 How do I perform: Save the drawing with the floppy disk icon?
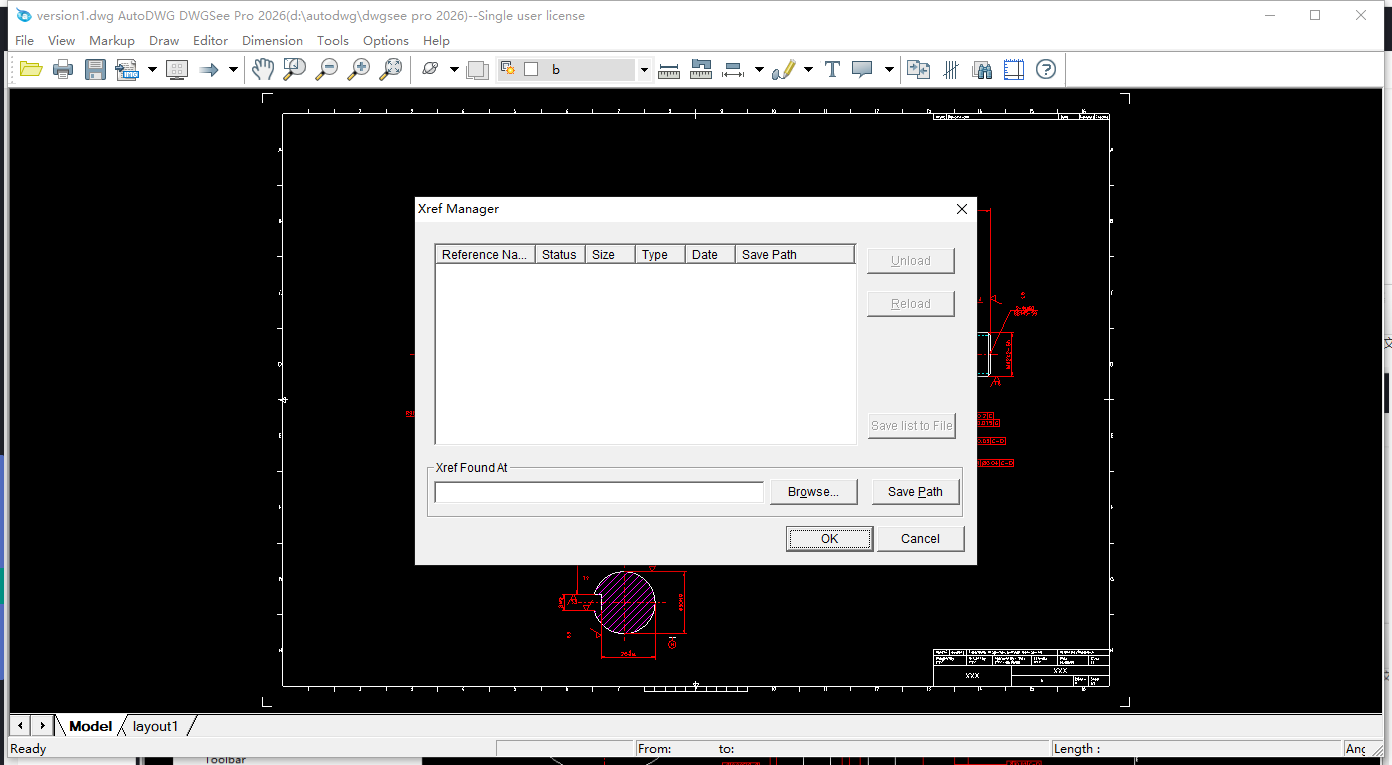(95, 69)
